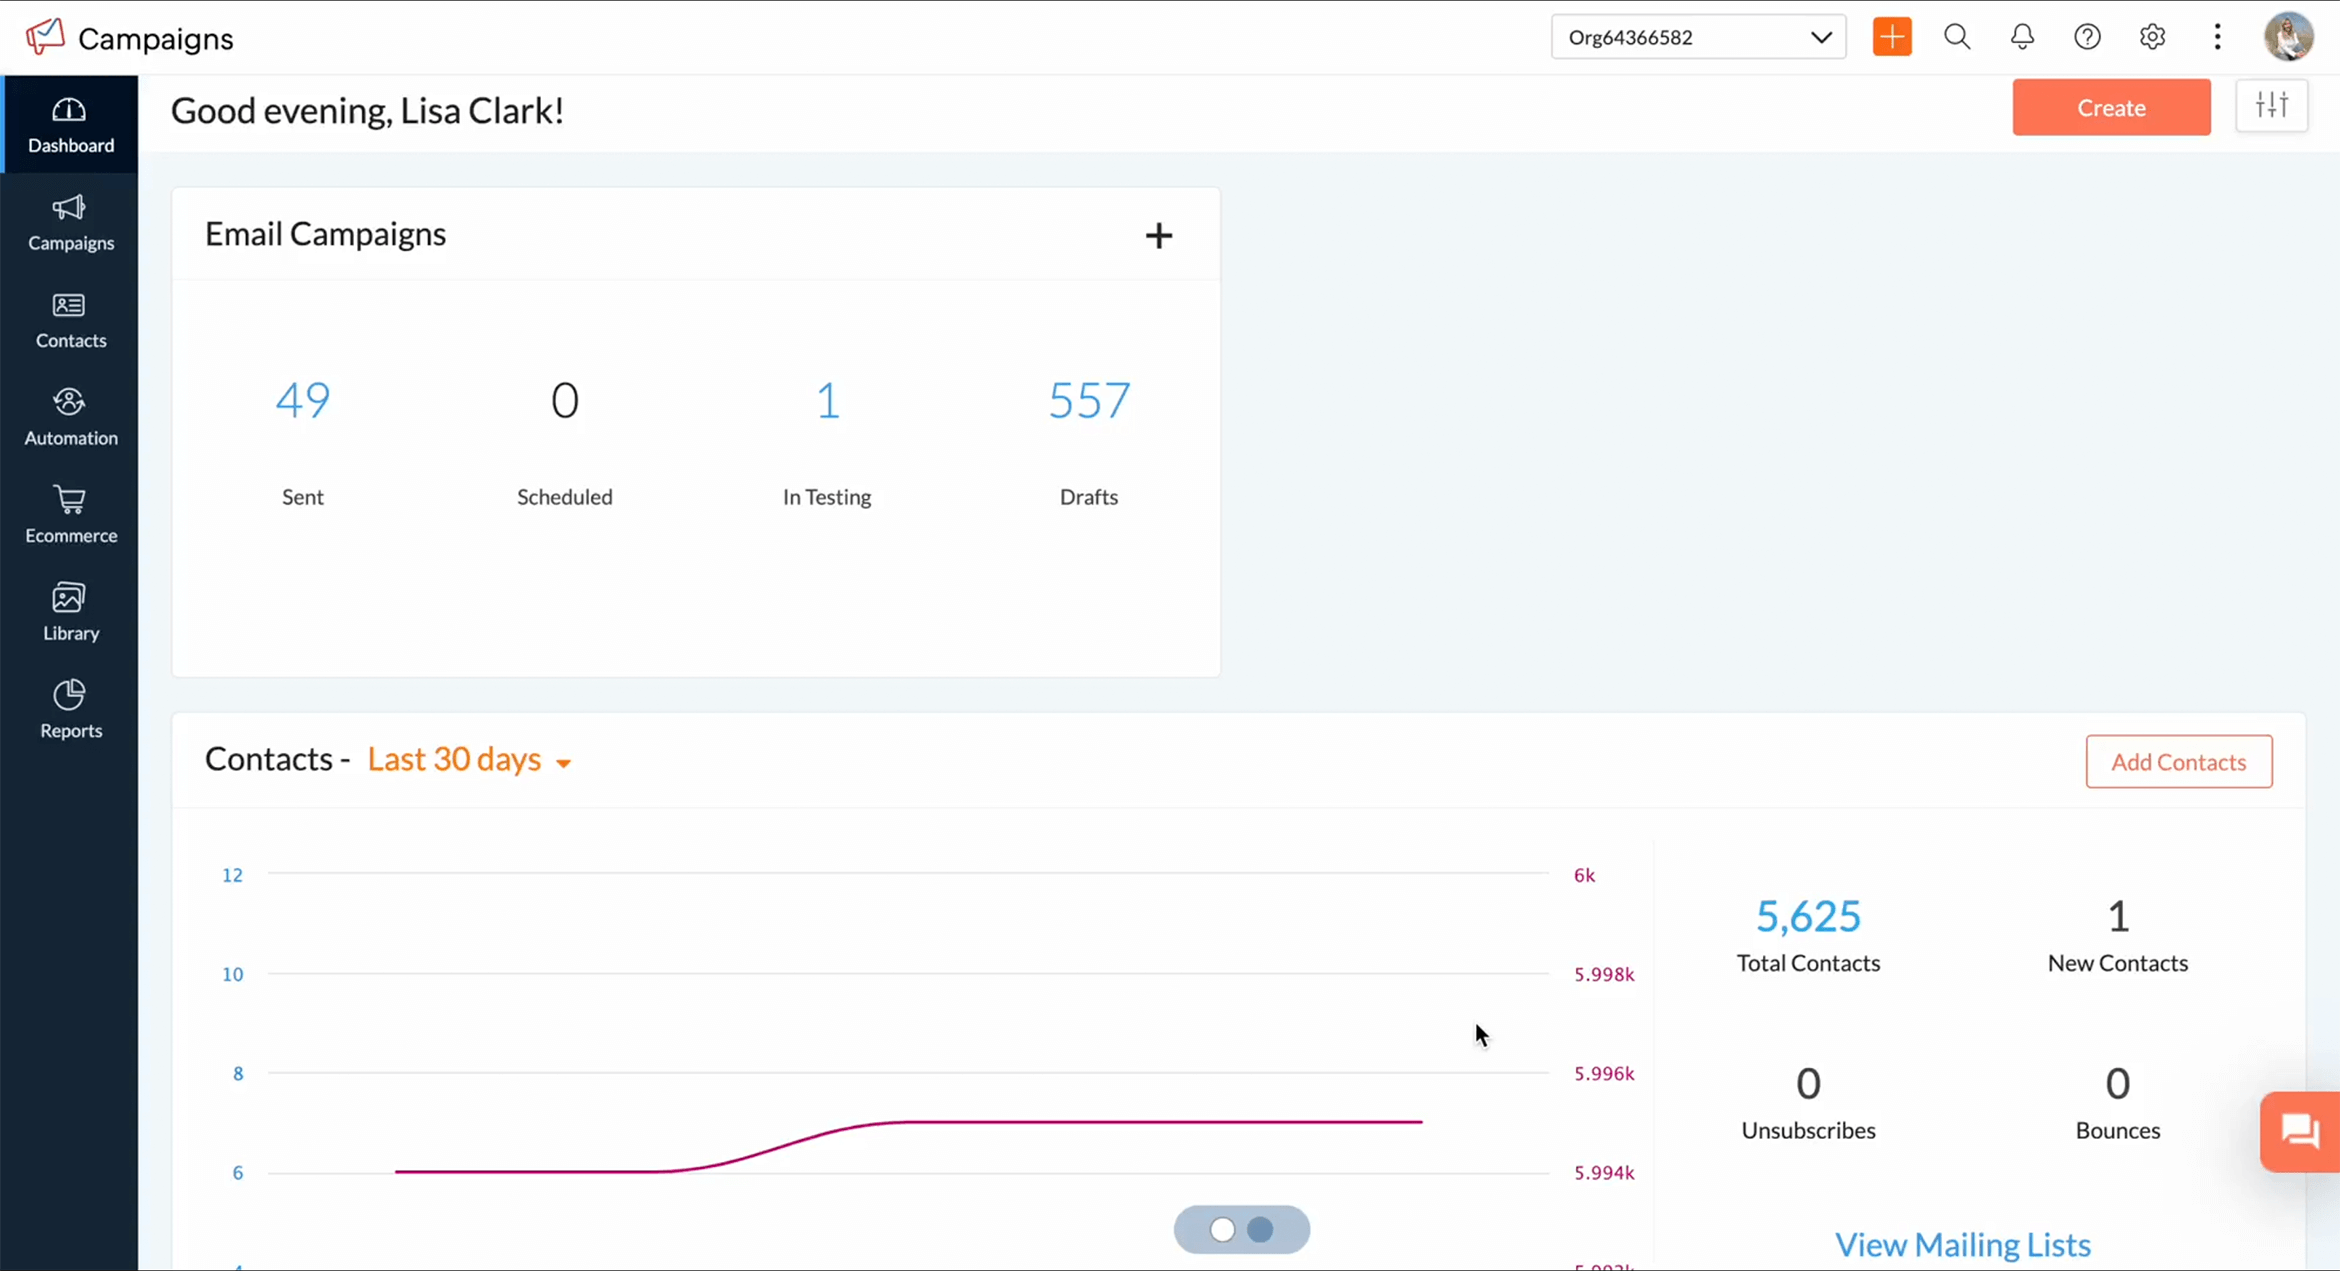
Task: Open the Last 30 days dropdown
Action: [x=469, y=760]
